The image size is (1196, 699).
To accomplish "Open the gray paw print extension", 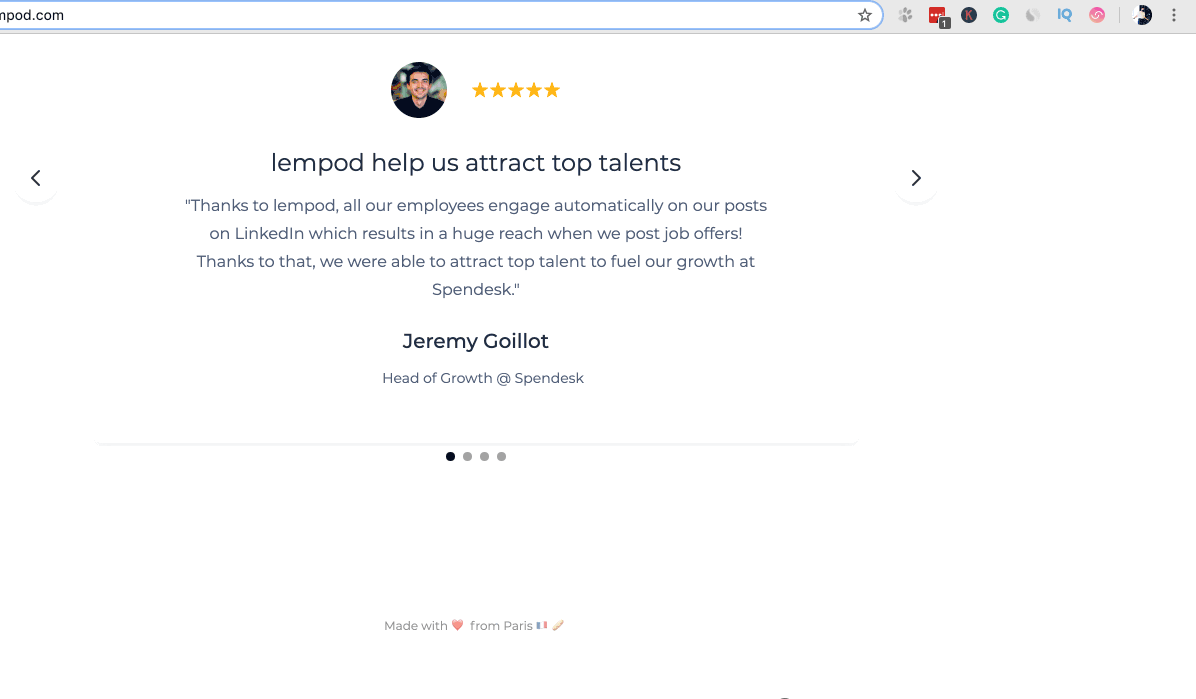I will click(905, 15).
